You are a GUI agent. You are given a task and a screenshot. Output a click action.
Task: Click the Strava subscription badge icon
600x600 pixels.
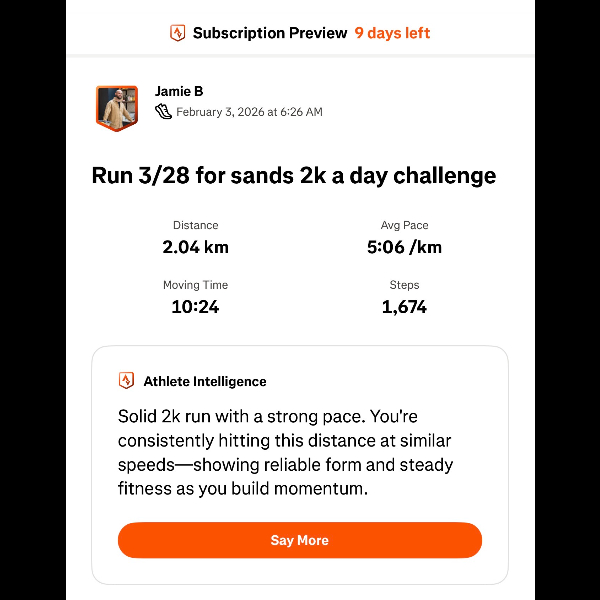(178, 33)
